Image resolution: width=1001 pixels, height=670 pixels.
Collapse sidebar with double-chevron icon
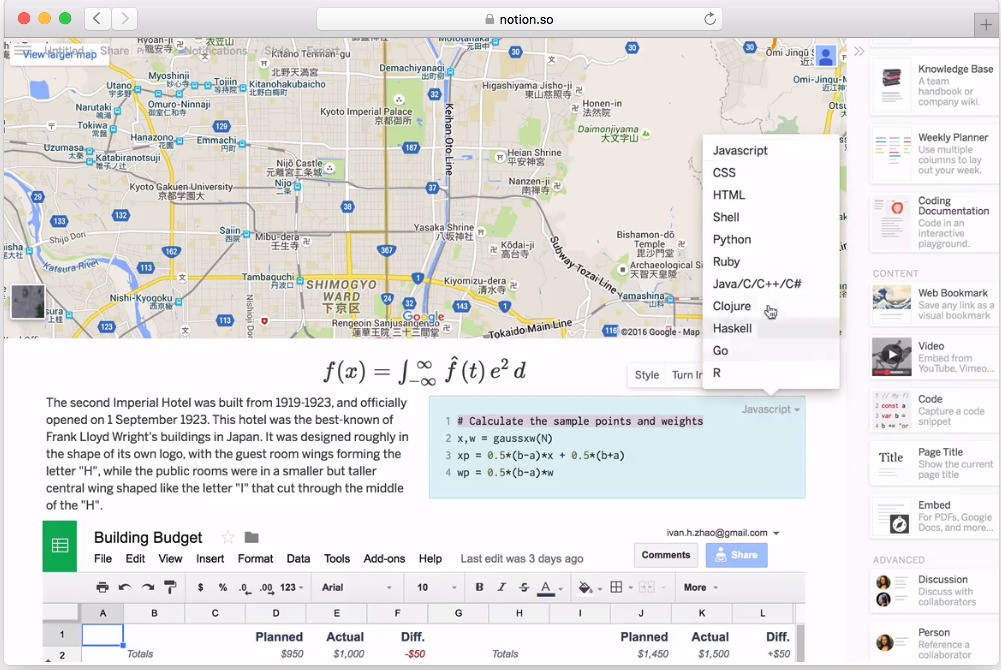858,52
